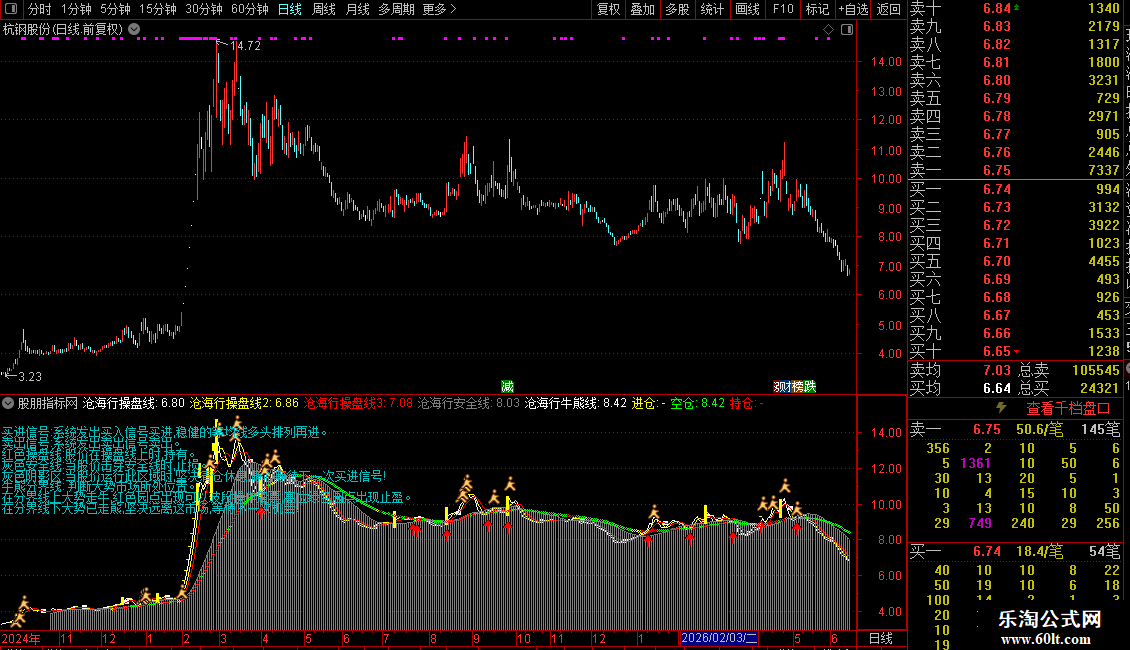Toggle the left sidebar panel icon
1130x650 pixels.
coord(11,9)
